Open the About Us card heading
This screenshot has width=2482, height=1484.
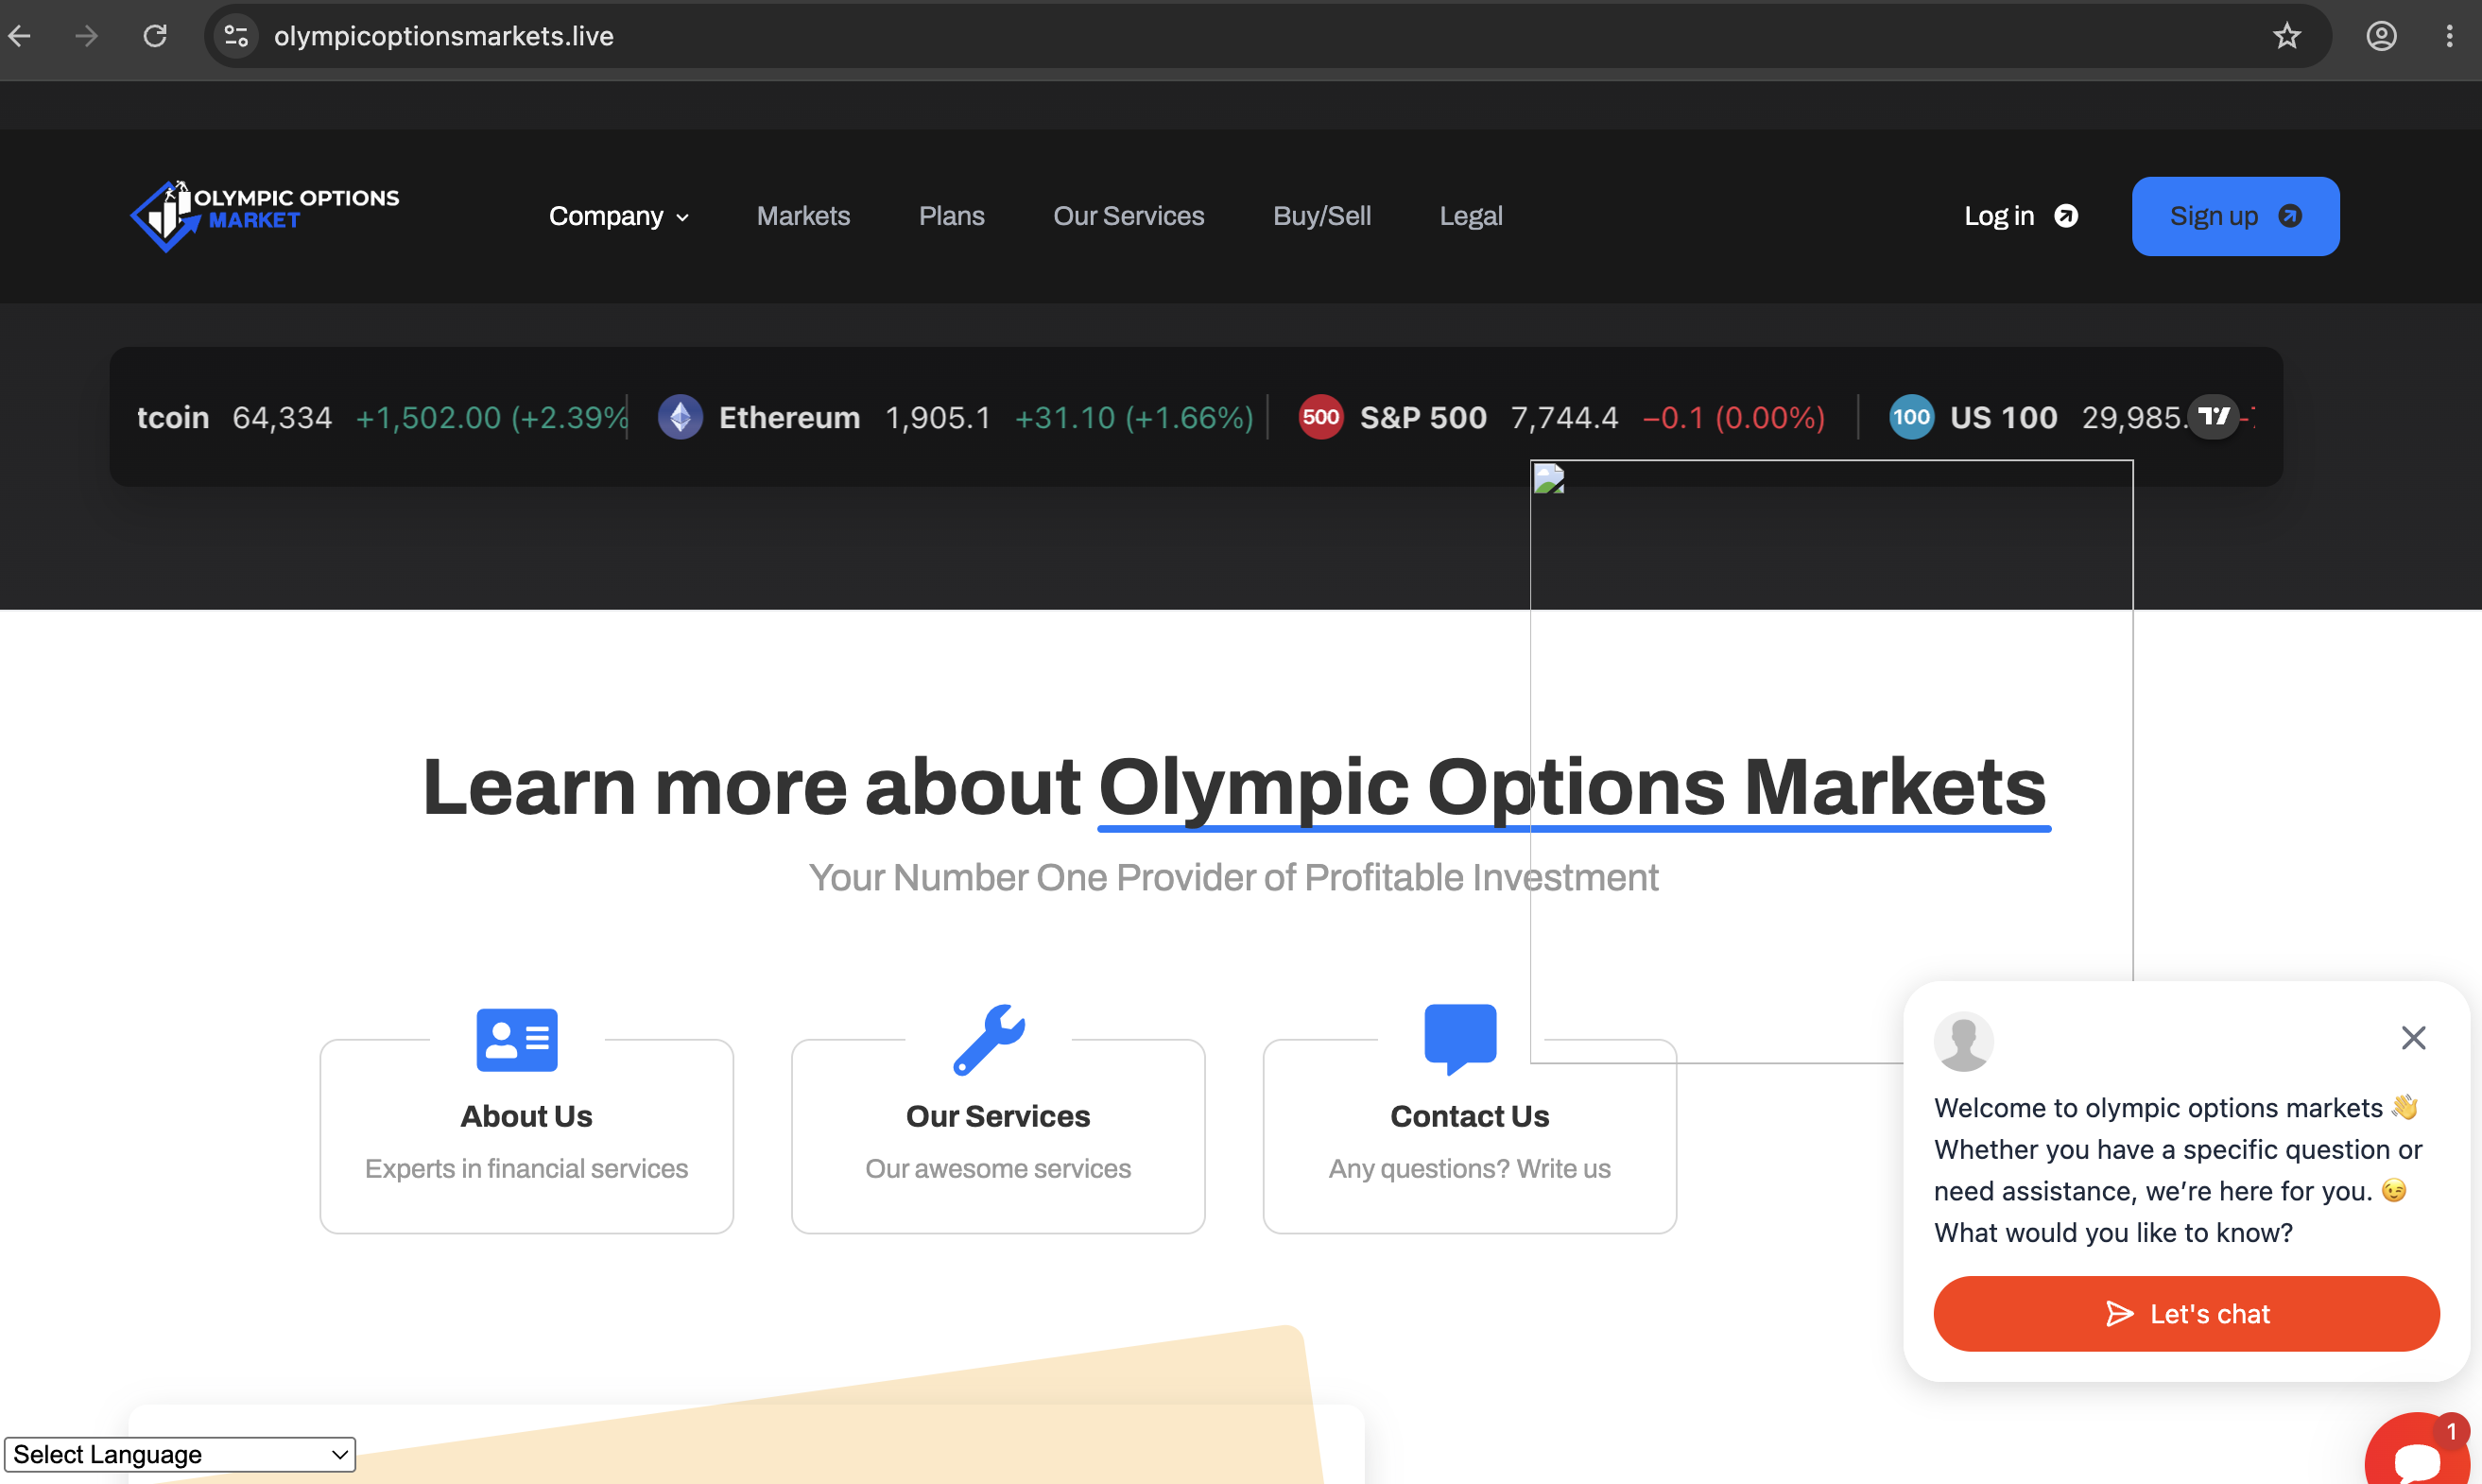point(526,1115)
